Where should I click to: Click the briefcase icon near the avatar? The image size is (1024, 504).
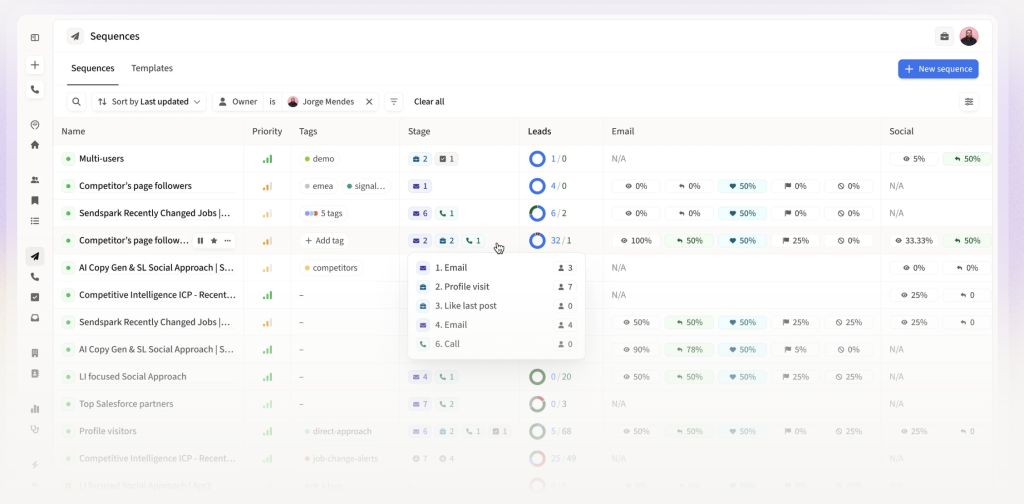click(x=944, y=37)
